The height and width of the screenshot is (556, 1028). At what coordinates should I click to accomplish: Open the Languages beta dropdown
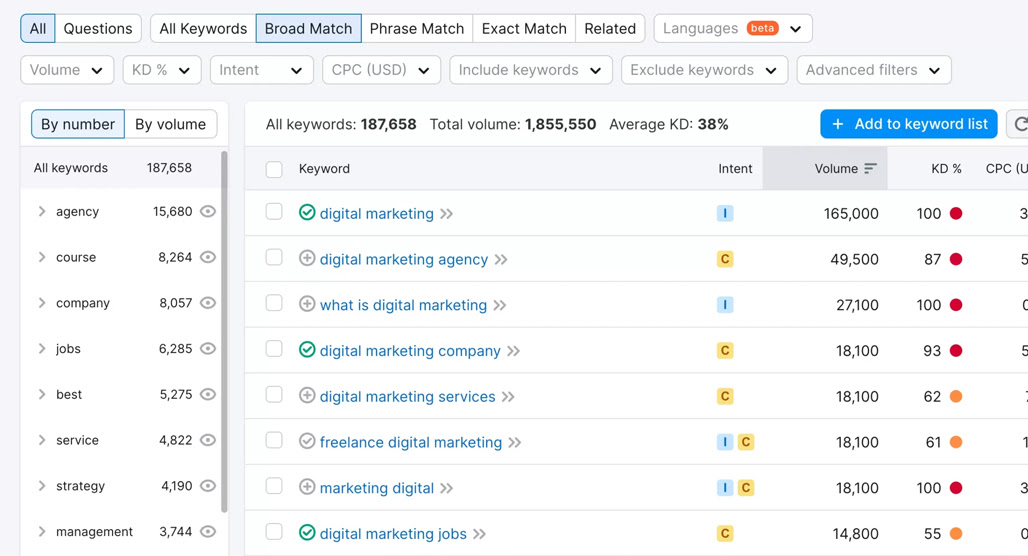[x=733, y=29]
